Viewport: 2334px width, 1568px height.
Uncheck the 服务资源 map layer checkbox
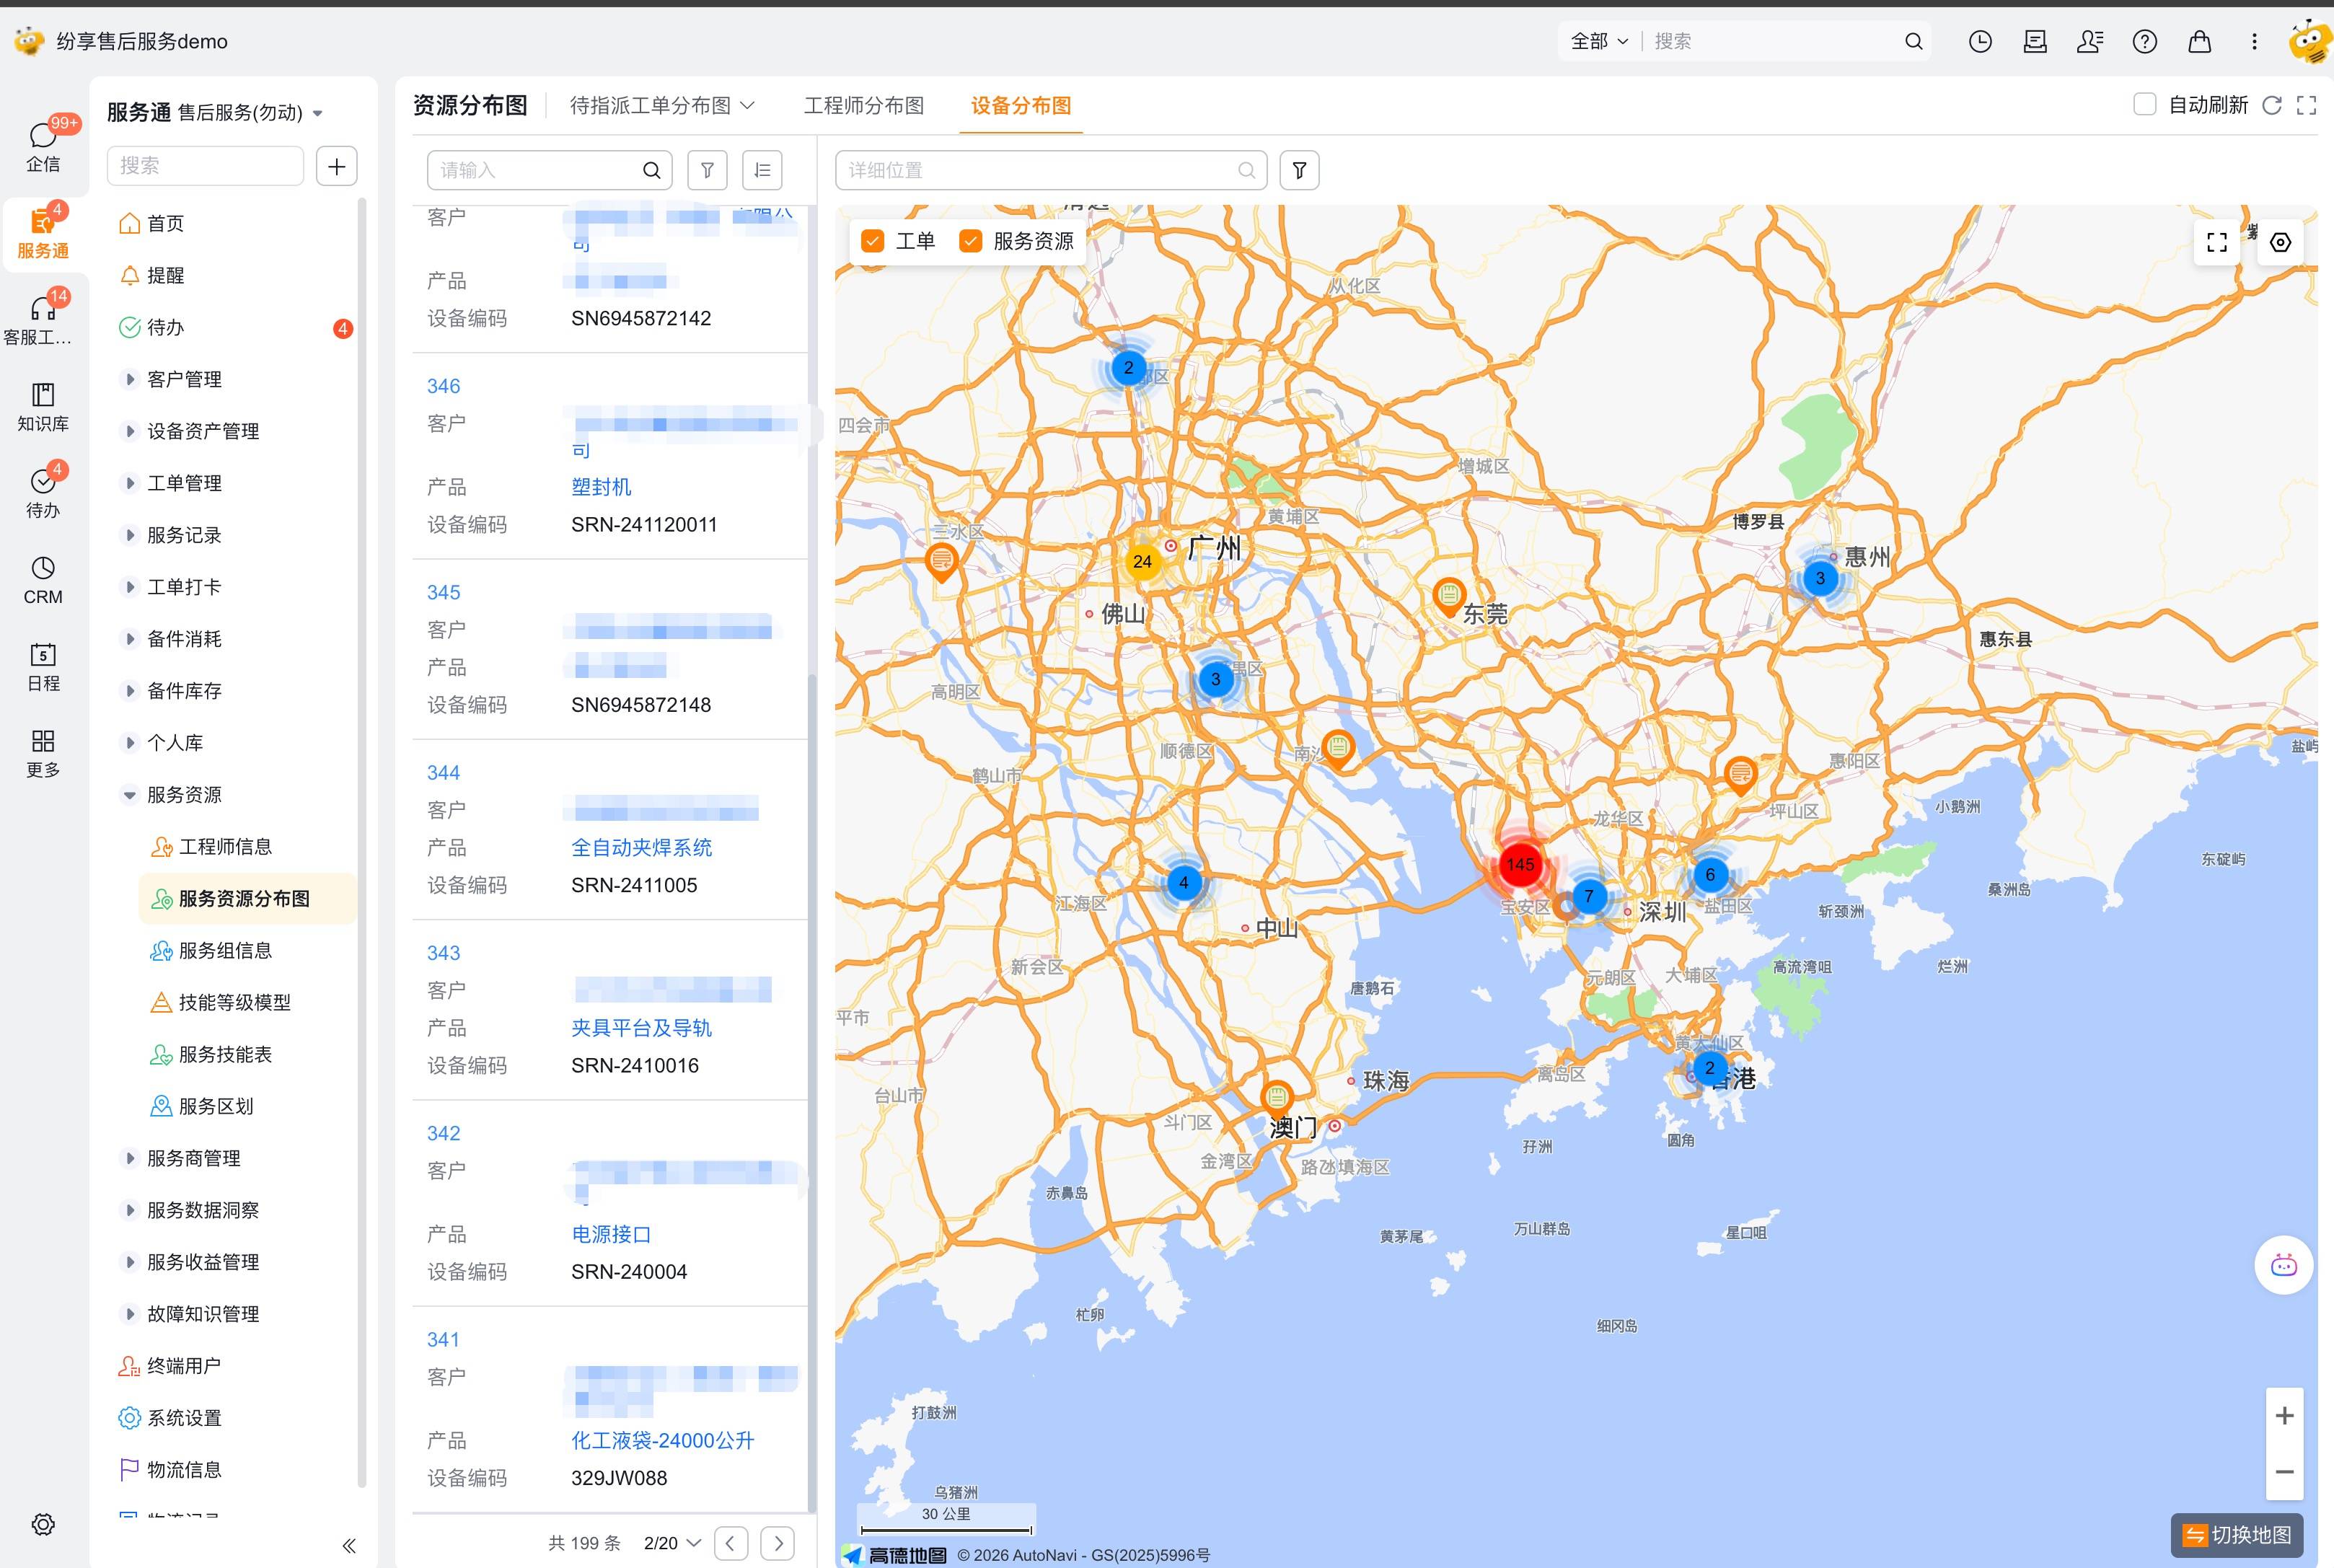970,241
